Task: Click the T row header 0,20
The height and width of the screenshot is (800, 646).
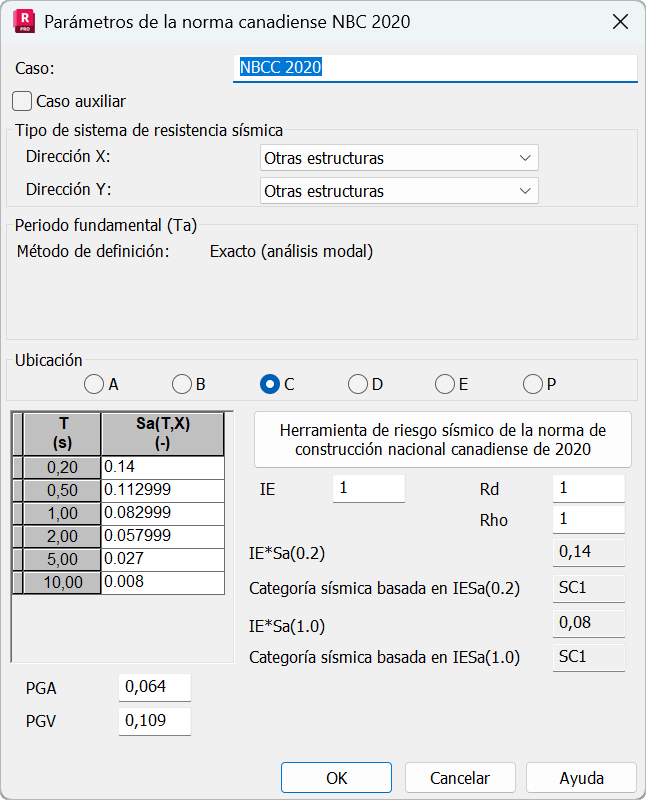Action: (x=62, y=467)
